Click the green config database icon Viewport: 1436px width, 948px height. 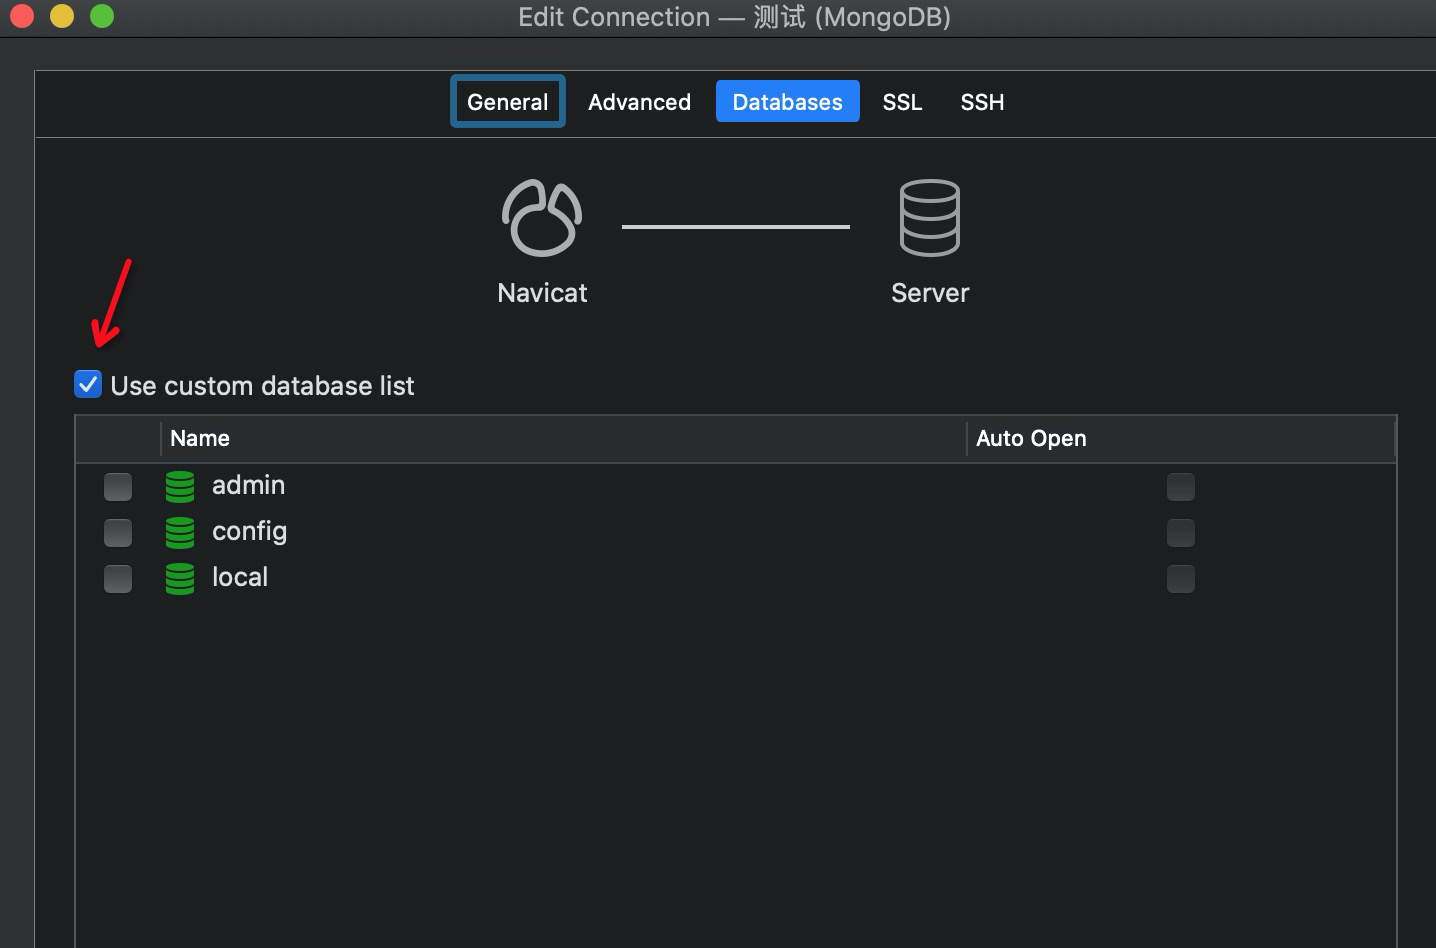click(180, 532)
